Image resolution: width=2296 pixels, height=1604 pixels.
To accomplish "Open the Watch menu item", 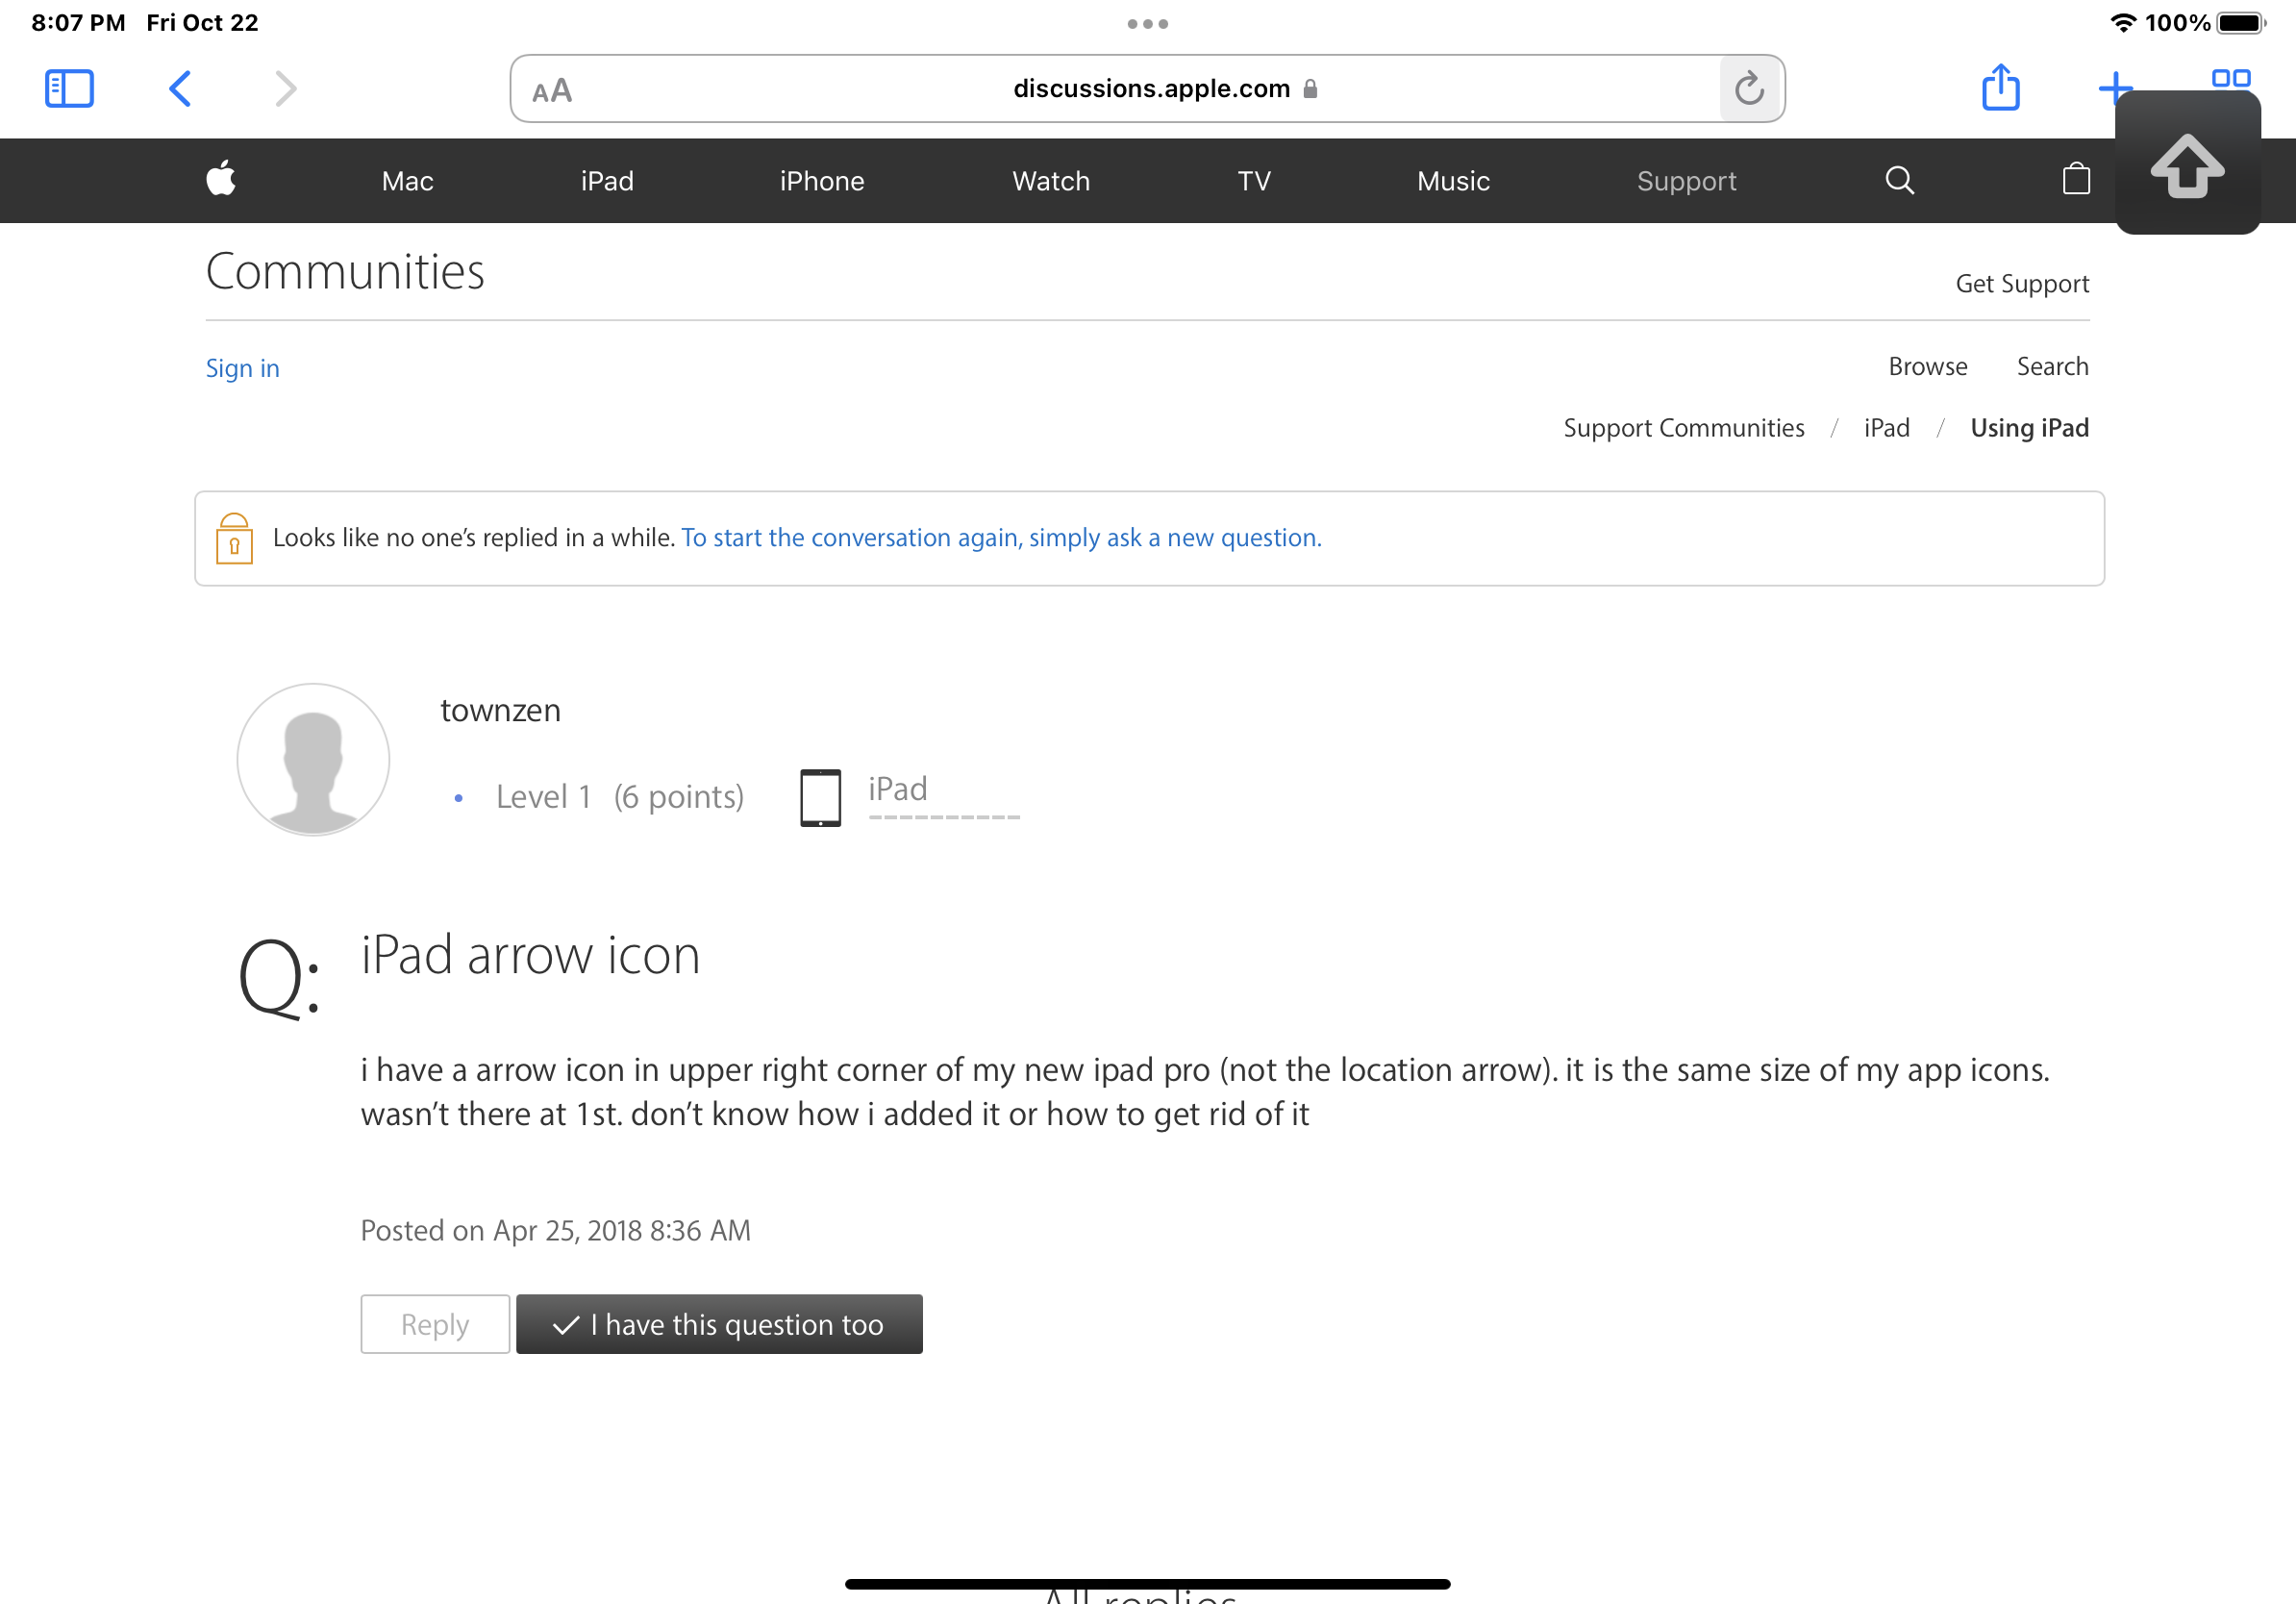I will (1050, 181).
